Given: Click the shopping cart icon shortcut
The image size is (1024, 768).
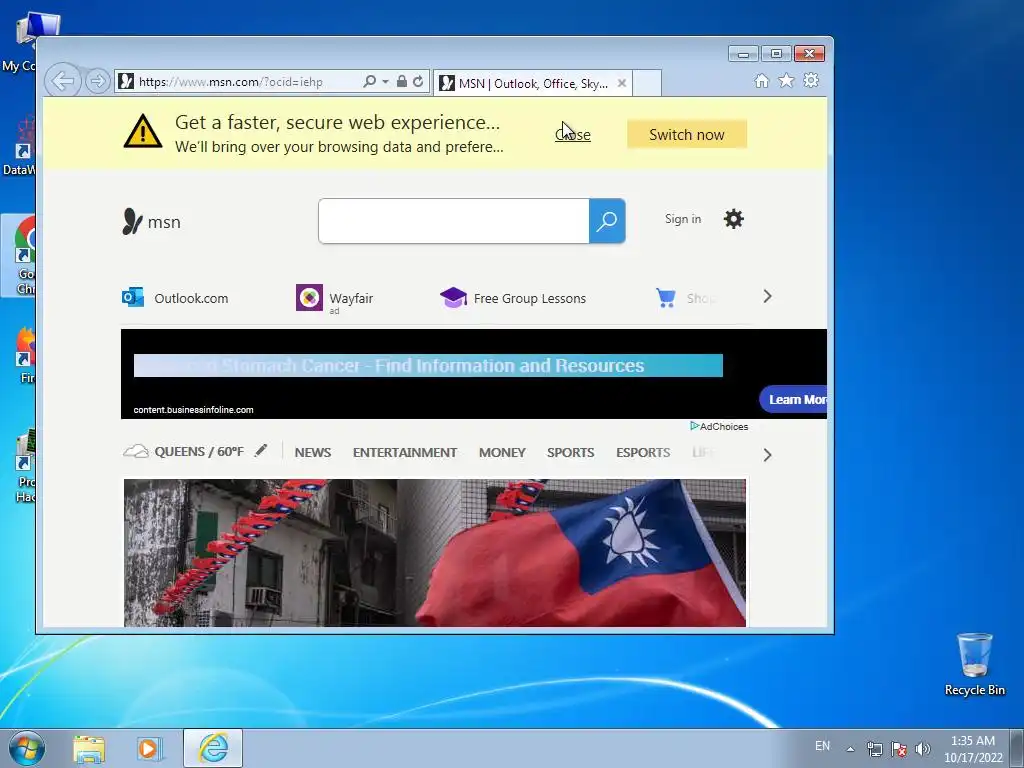Looking at the screenshot, I should tap(665, 298).
